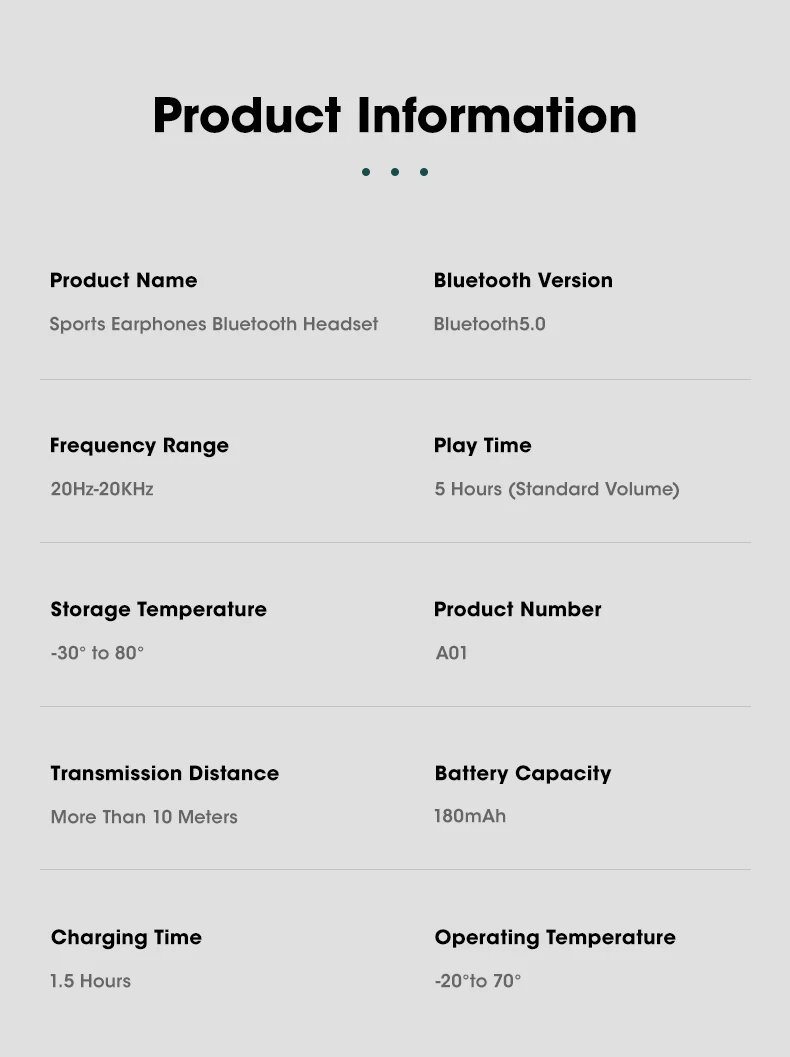Screen dimensions: 790x1057
Task: Click Sports Earphones Bluetooth Headset text
Action: [214, 324]
